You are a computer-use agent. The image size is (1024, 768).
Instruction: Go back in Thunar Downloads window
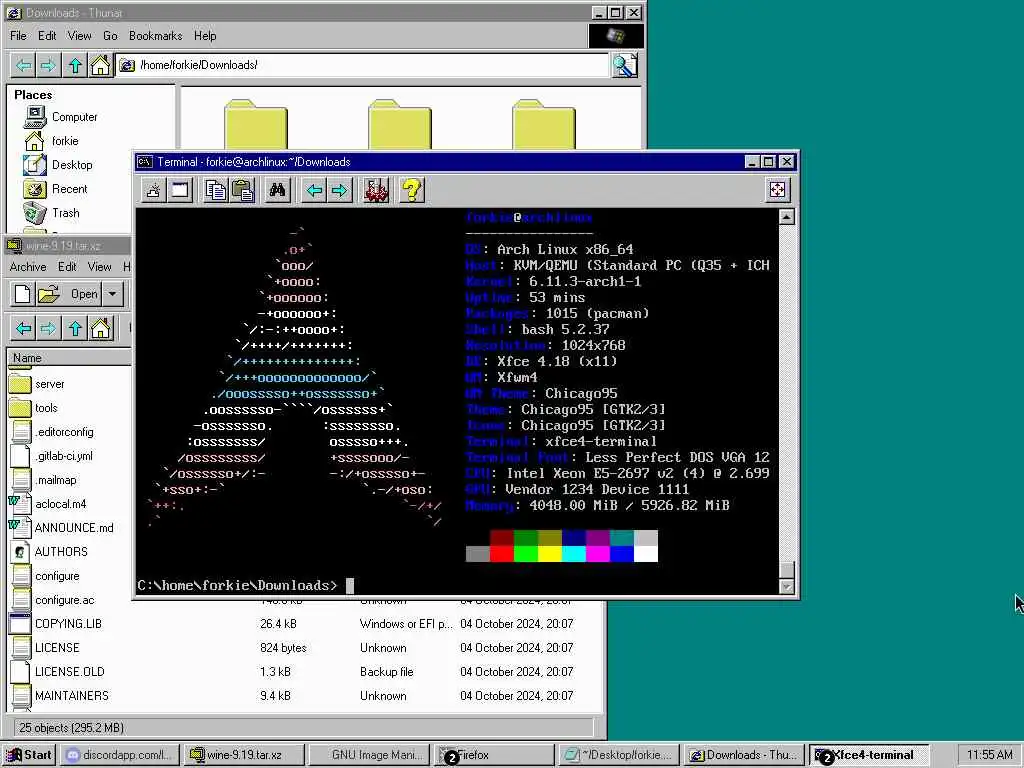(x=24, y=65)
